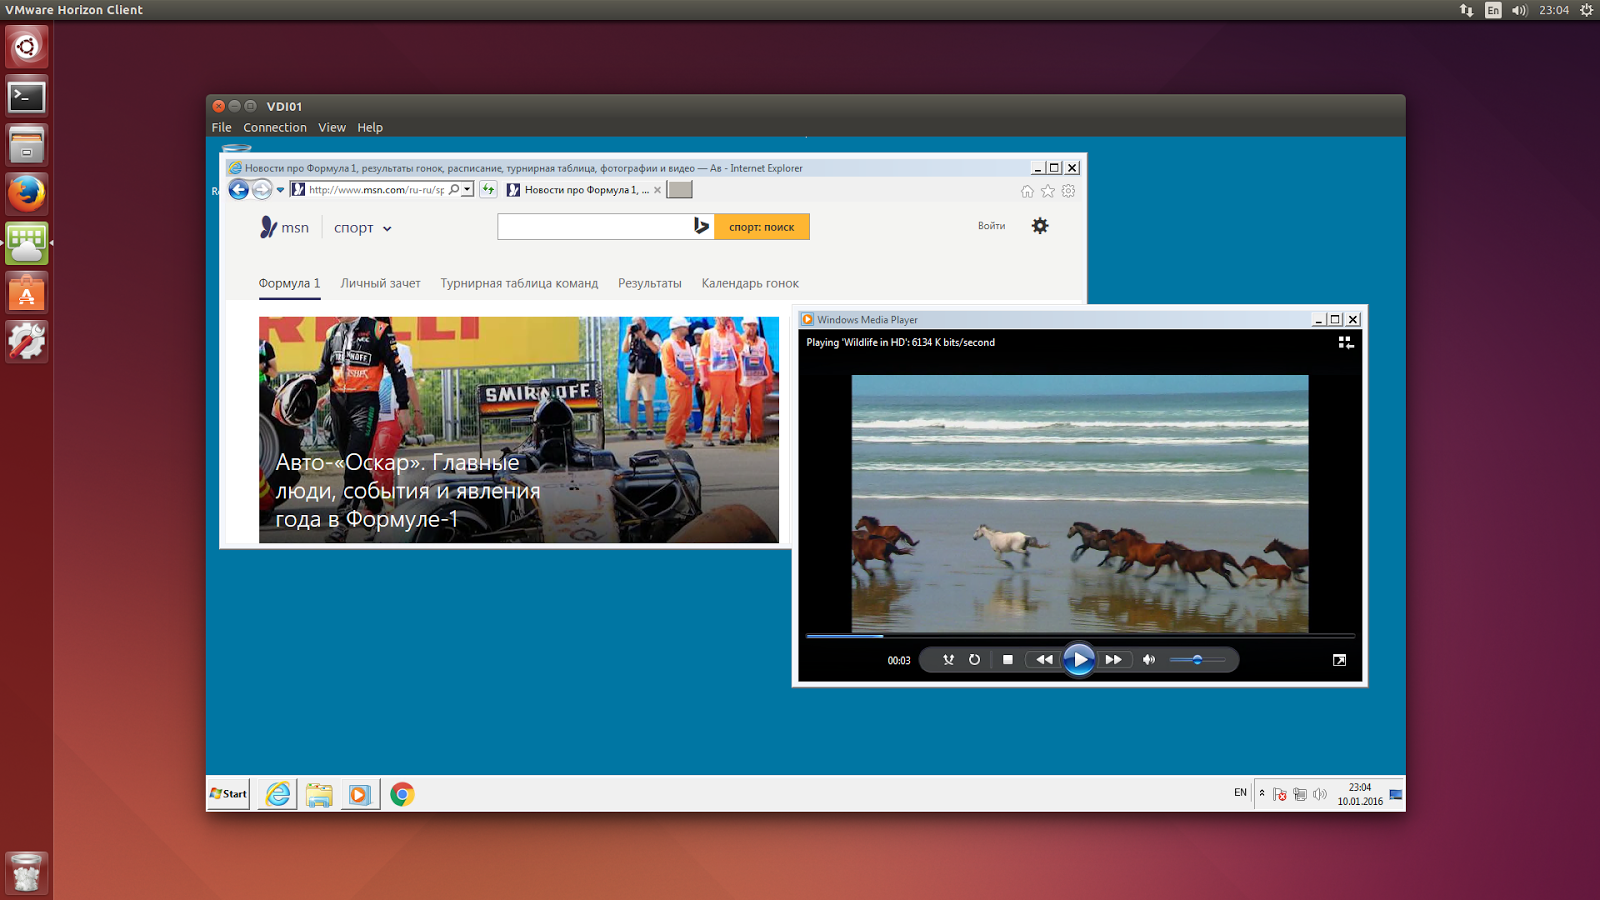Click the fast-forward next button
This screenshot has height=900, width=1600.
click(x=1113, y=660)
